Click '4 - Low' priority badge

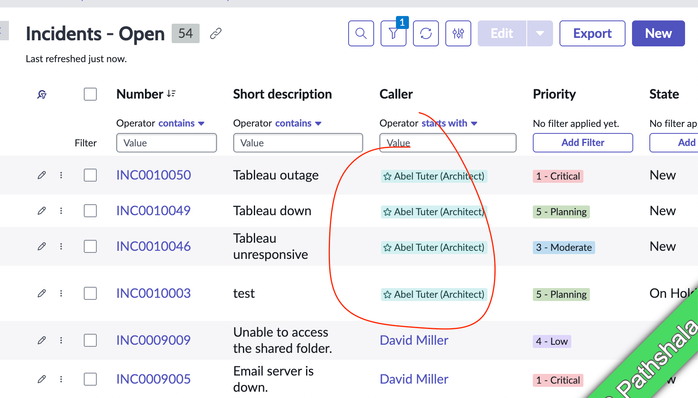(552, 341)
